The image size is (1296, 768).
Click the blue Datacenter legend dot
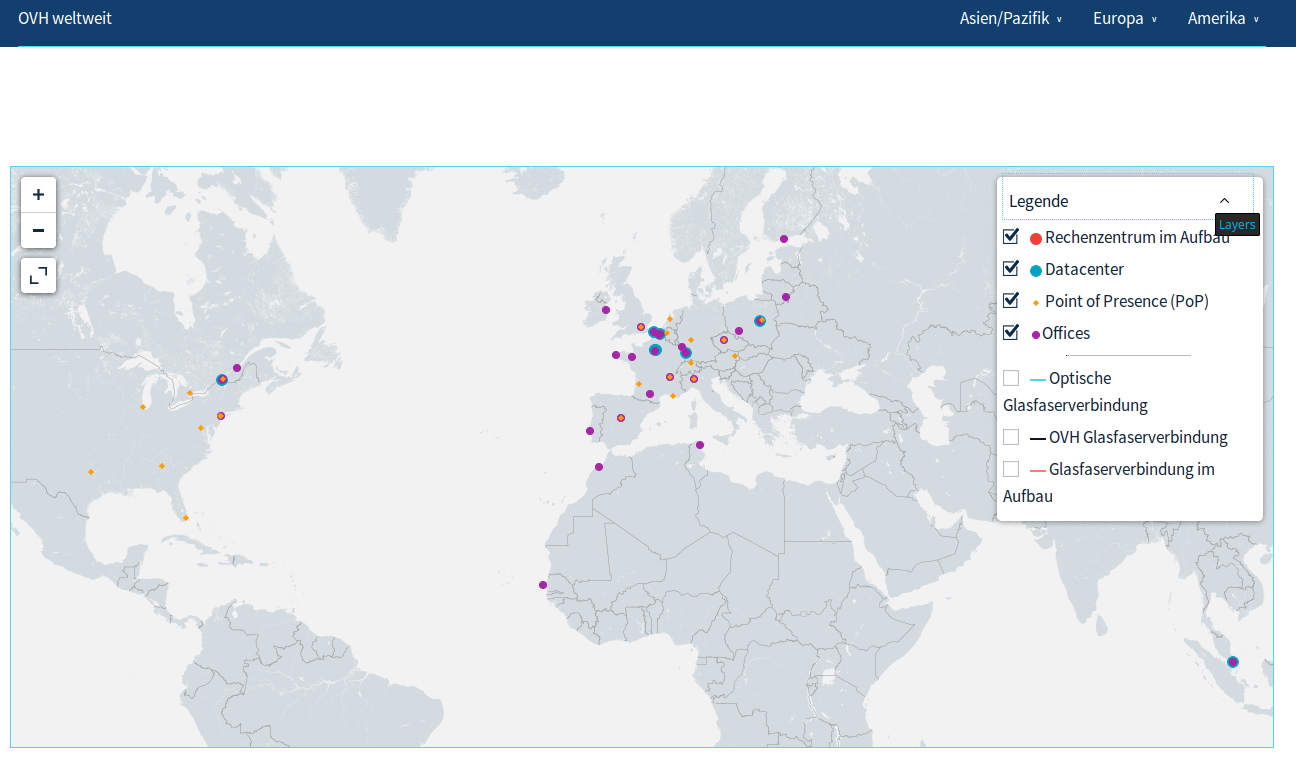[1036, 271]
